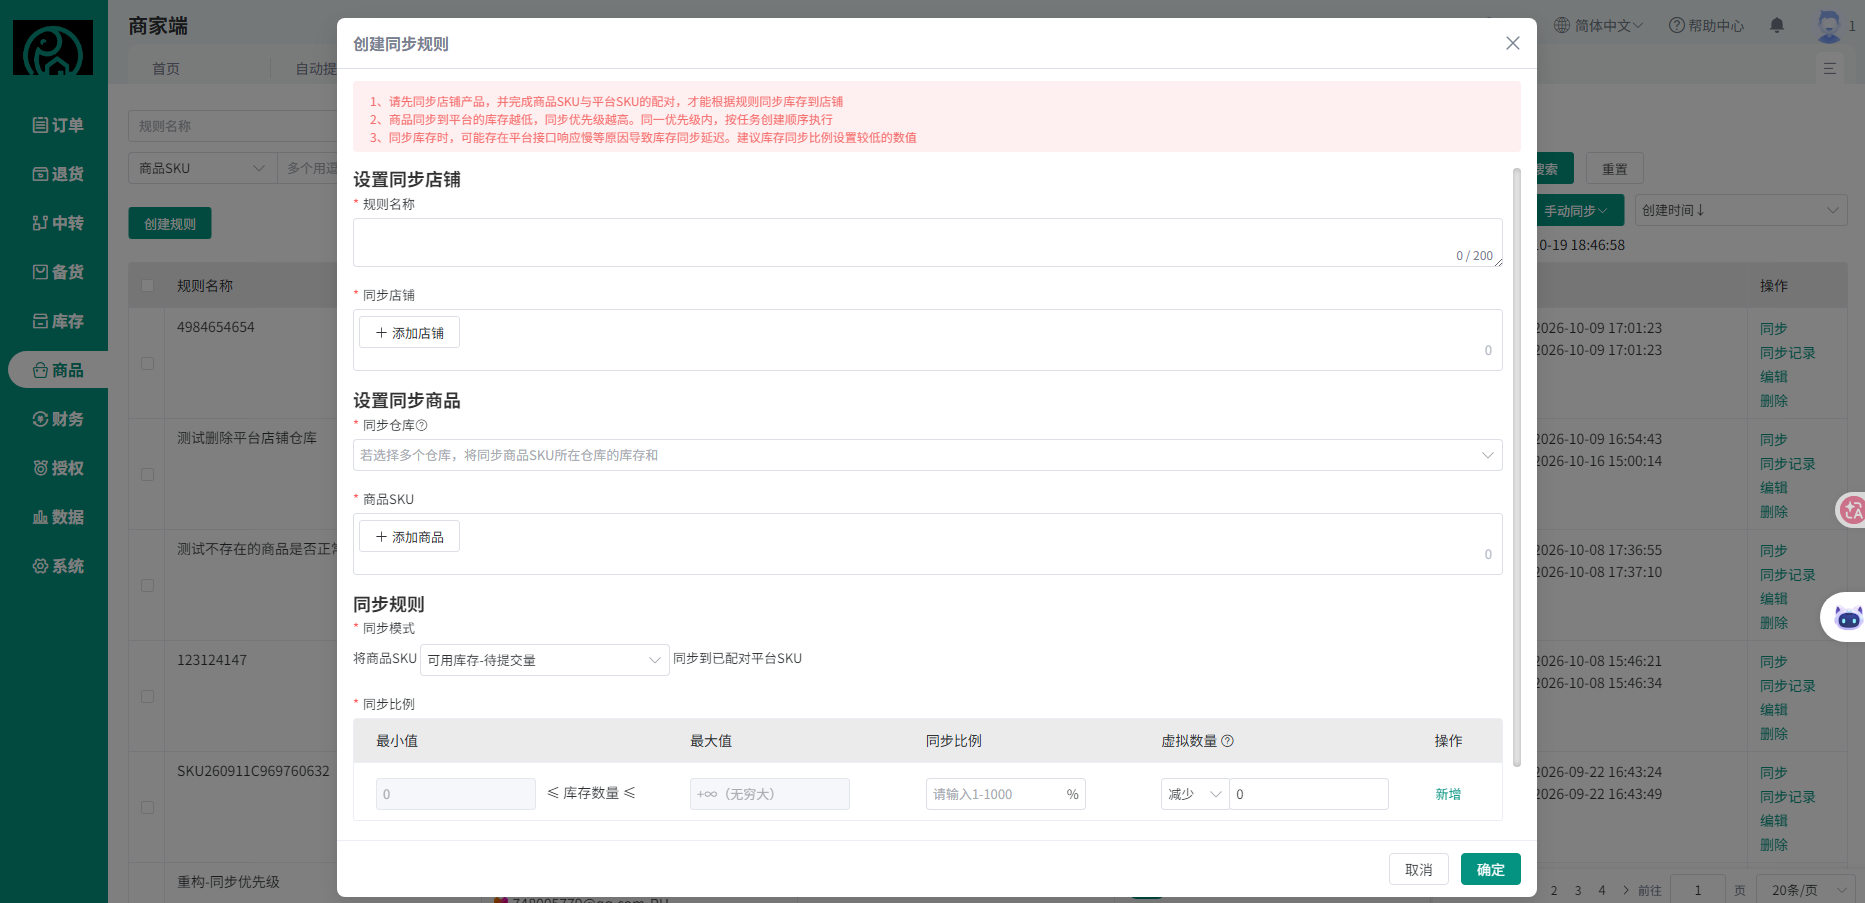Image resolution: width=1865 pixels, height=903 pixels.
Task: Close the 创建同步规则 dialog
Action: [x=1513, y=43]
